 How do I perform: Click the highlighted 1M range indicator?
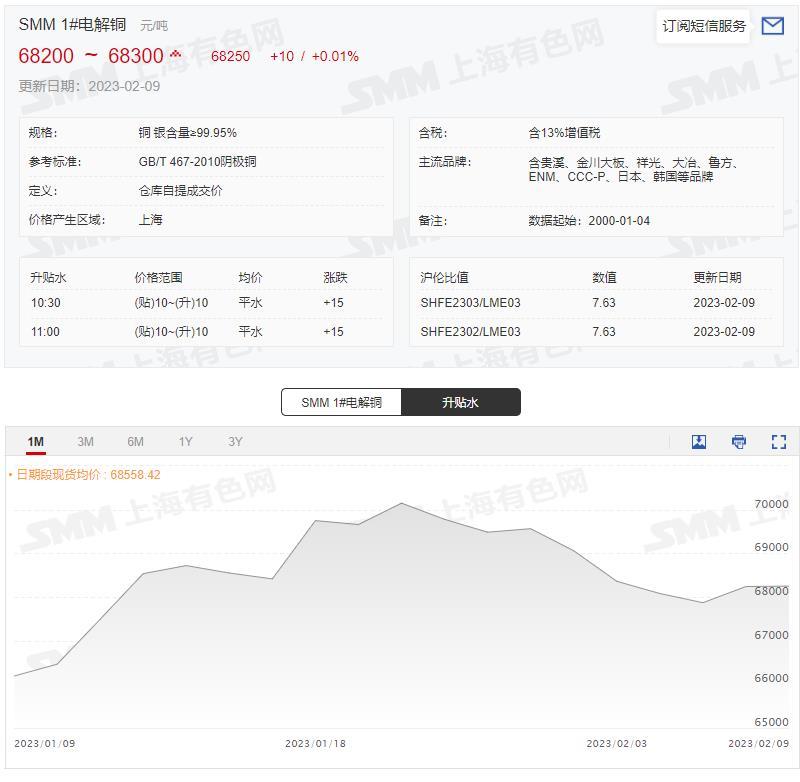point(37,440)
